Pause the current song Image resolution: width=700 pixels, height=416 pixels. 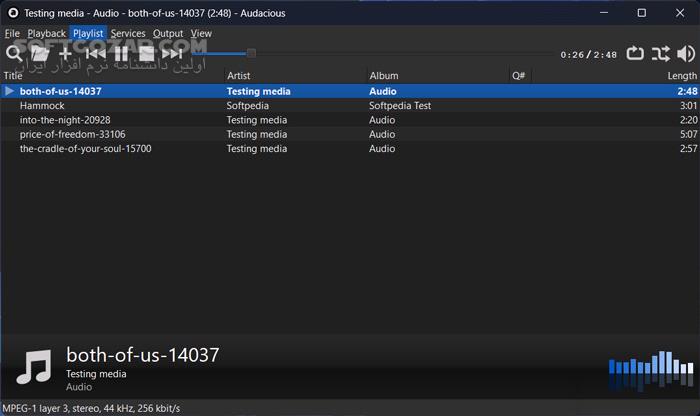coord(121,53)
